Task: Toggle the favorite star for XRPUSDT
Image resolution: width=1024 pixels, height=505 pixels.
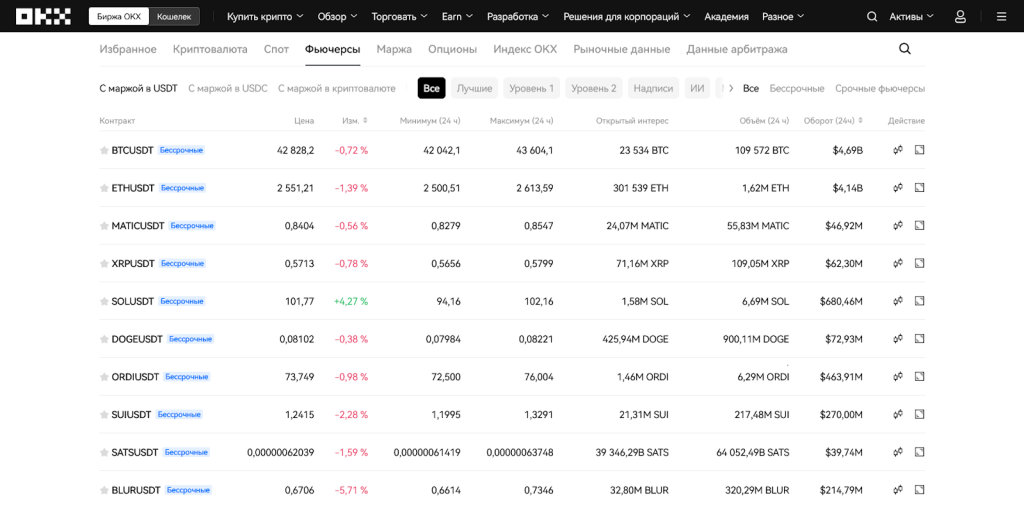Action: [104, 264]
